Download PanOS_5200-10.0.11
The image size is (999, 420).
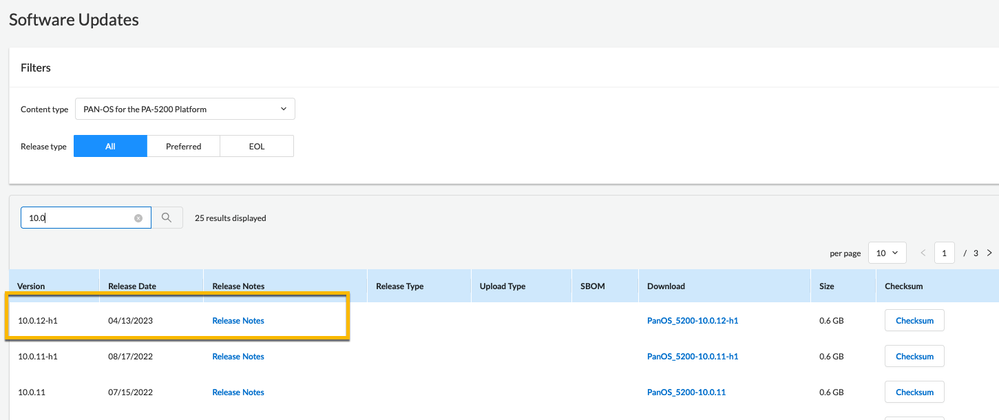point(686,392)
